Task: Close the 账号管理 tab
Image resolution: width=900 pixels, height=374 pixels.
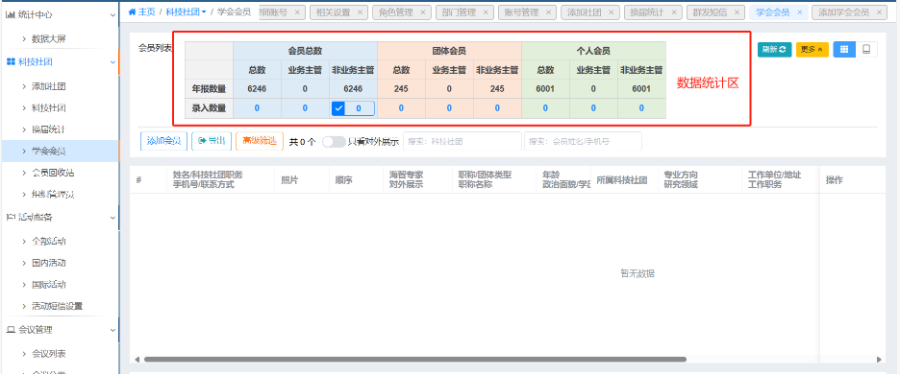Action: tap(548, 12)
